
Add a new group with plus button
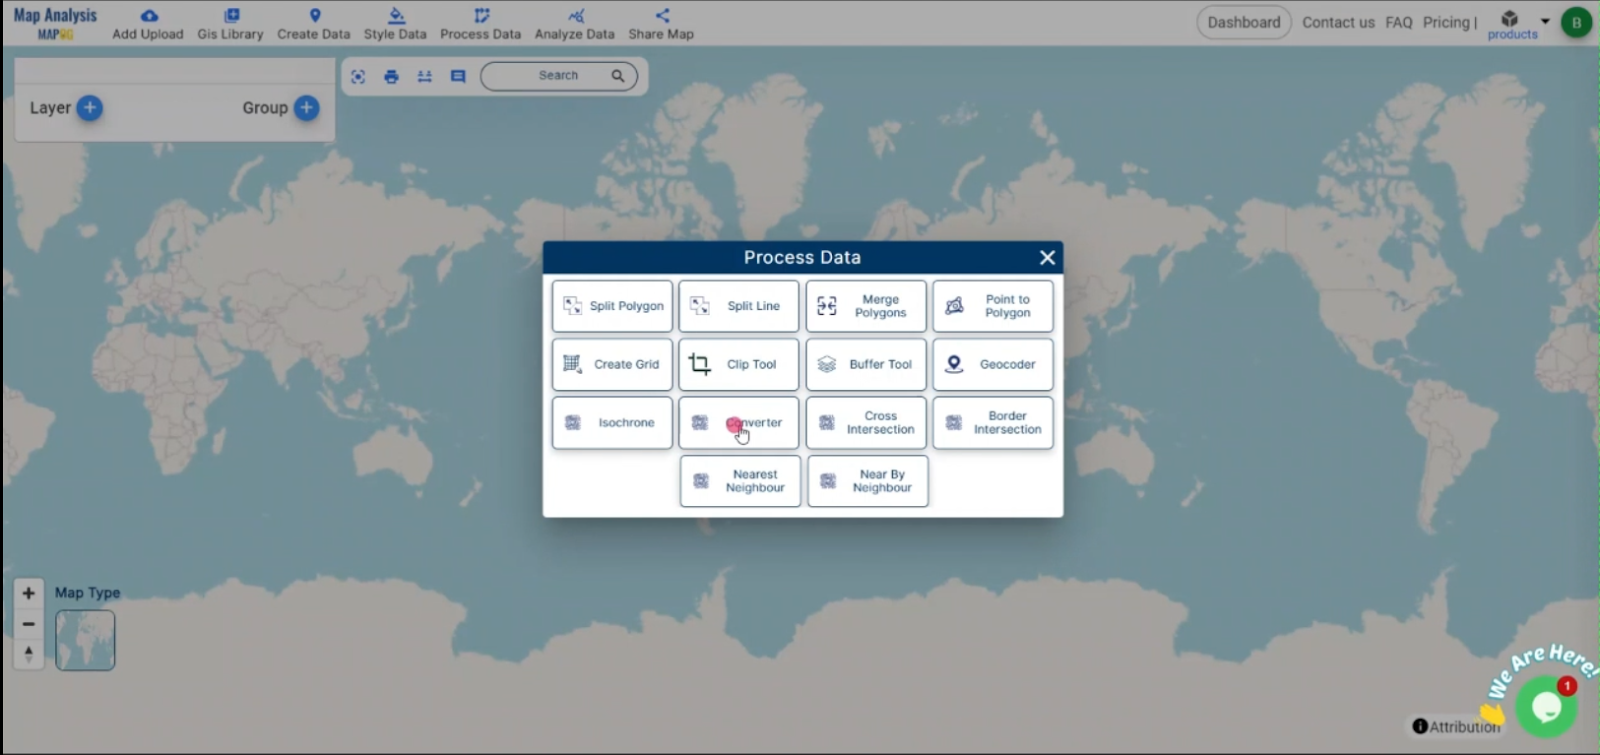(x=307, y=108)
